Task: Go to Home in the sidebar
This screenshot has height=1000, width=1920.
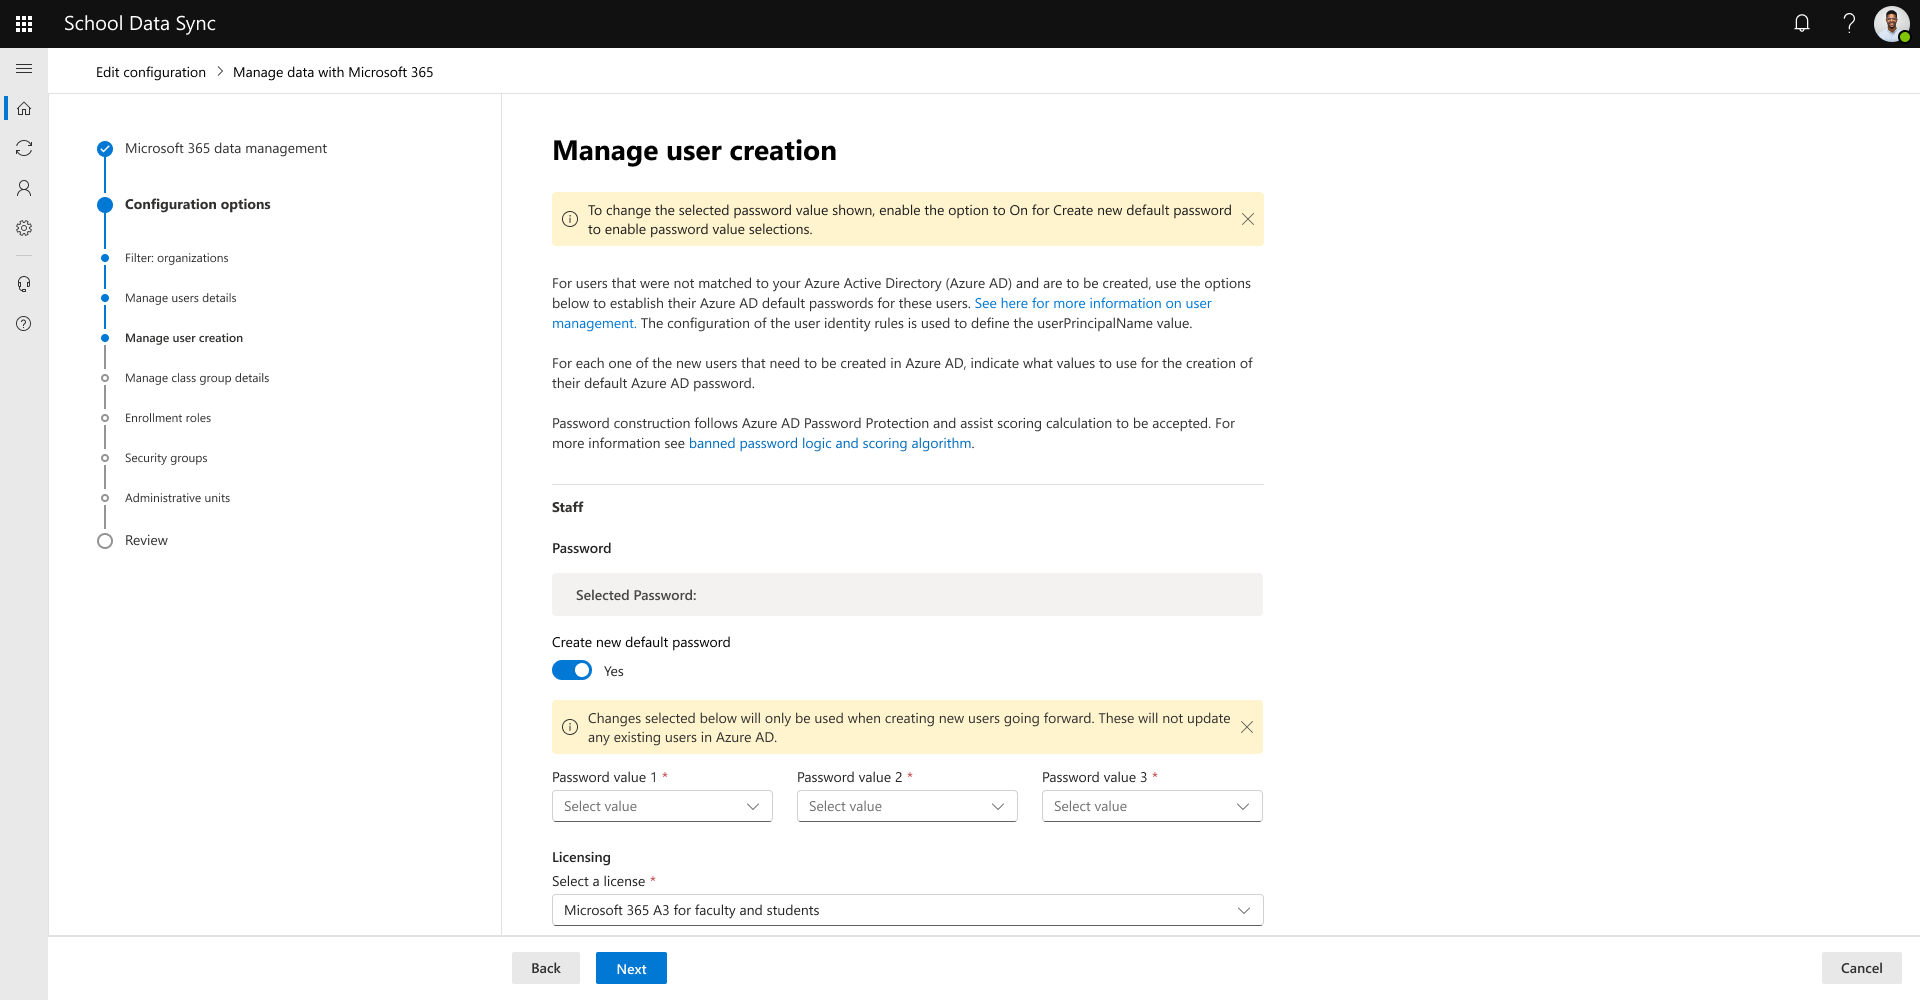Action: (24, 108)
